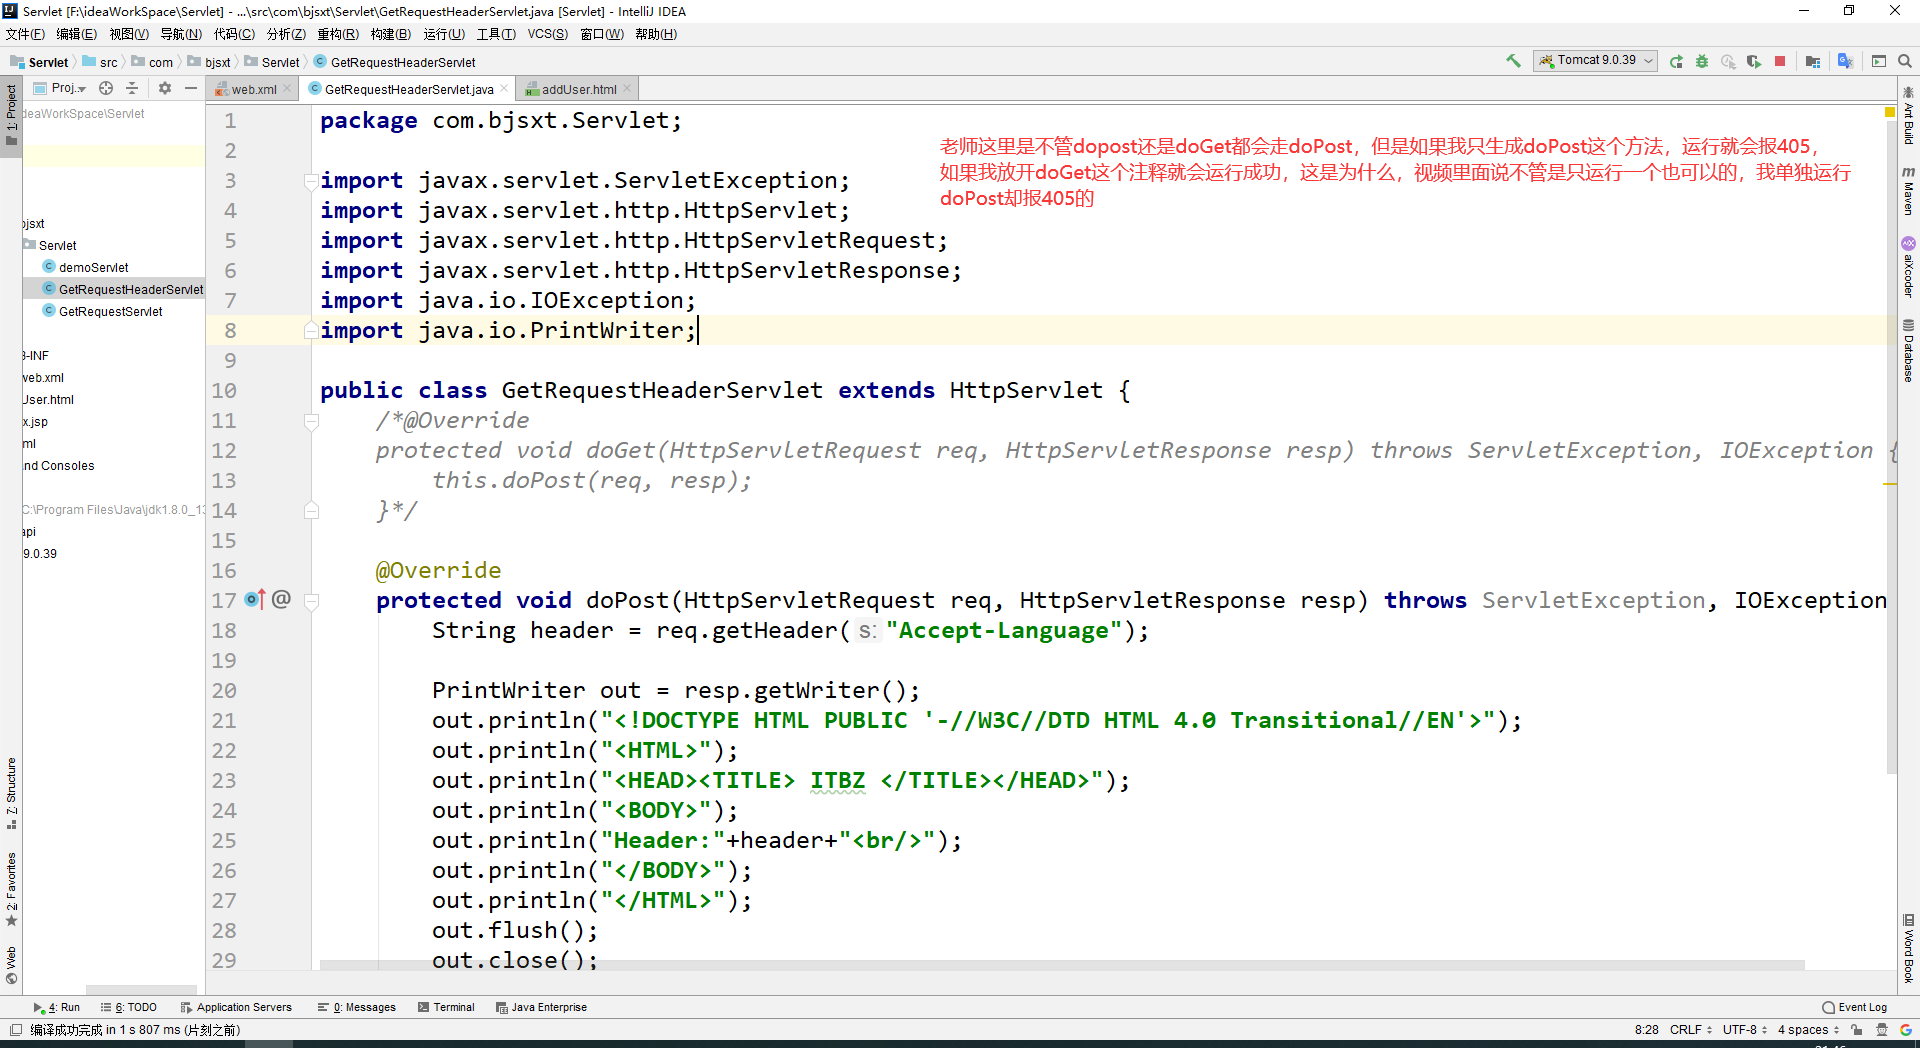Close the addUser.html tab
Image resolution: width=1920 pixels, height=1048 pixels.
(627, 88)
